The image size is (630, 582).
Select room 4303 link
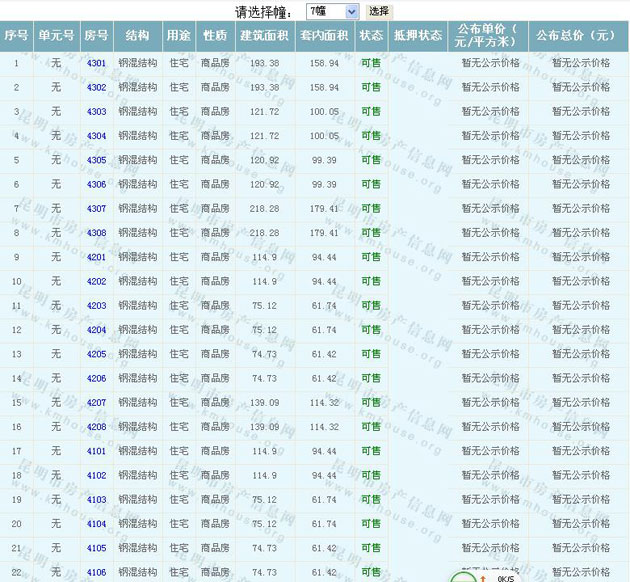point(96,112)
